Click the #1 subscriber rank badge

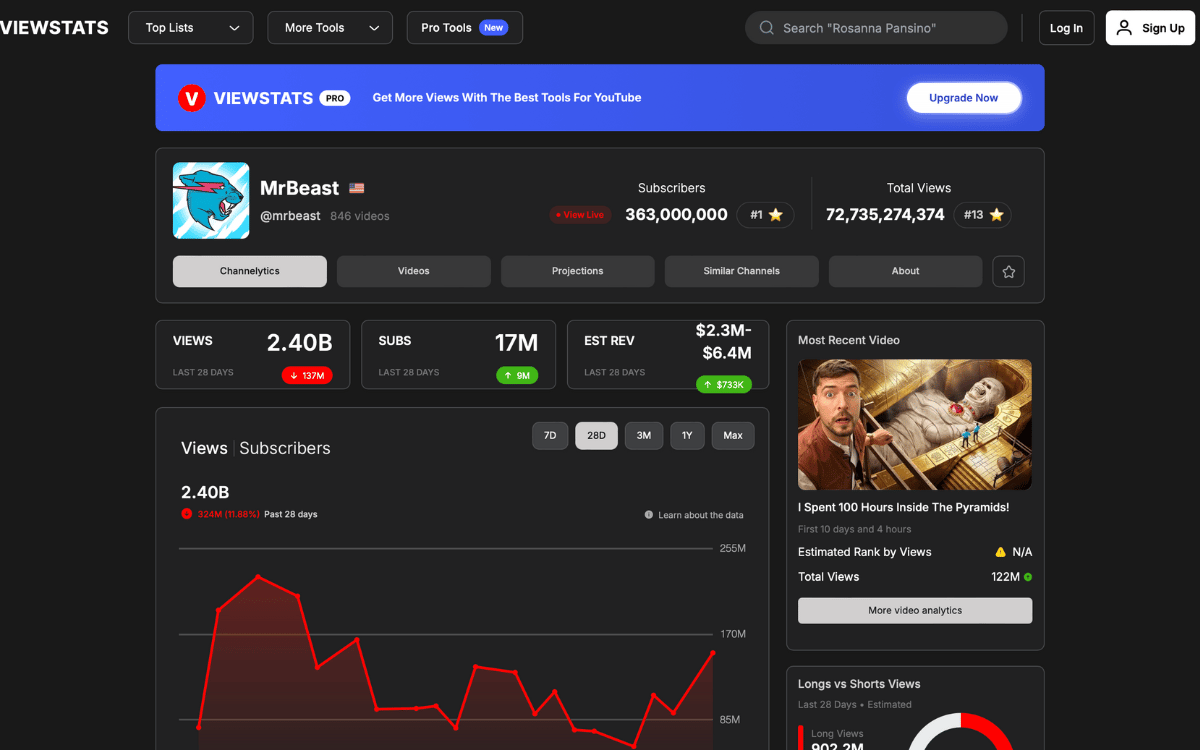click(766, 215)
